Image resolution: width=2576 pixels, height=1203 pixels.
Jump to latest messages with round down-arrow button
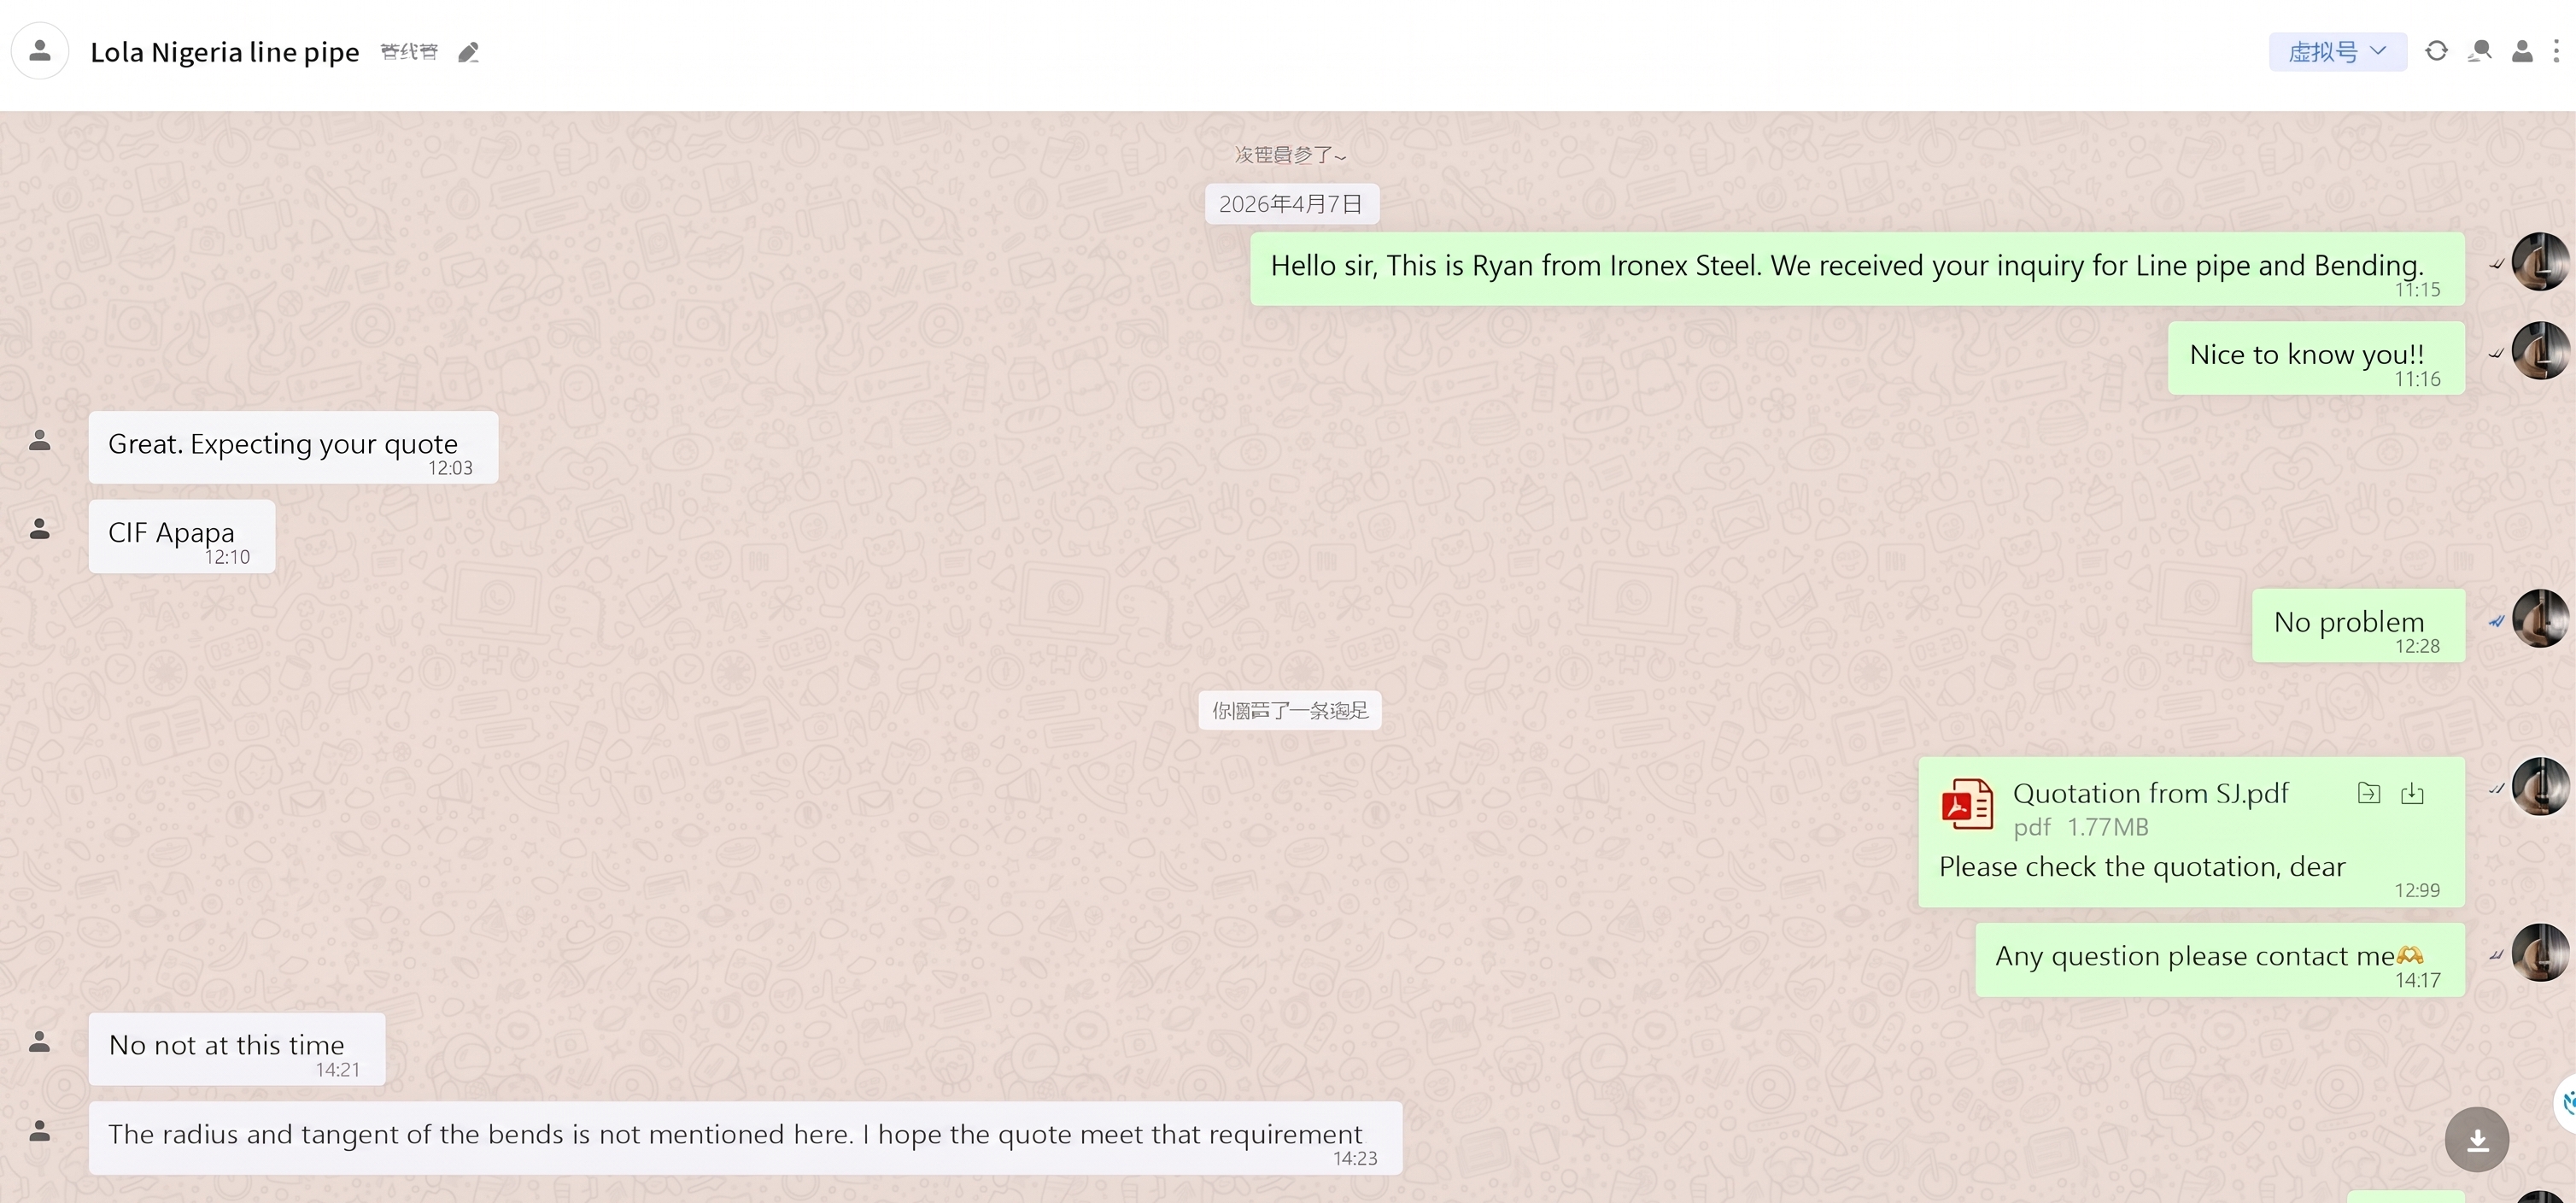coord(2477,1139)
